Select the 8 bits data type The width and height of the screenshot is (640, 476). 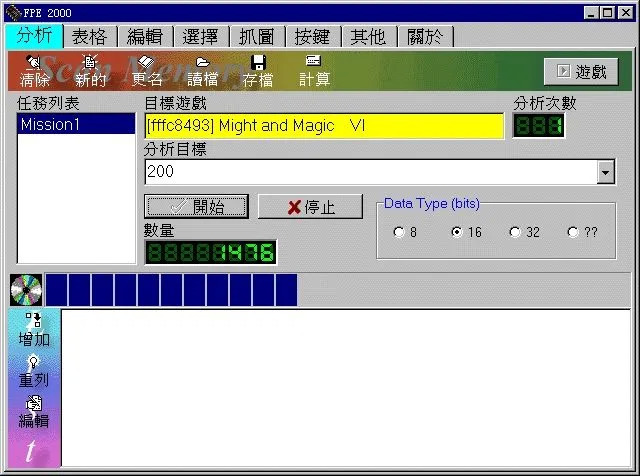click(x=399, y=232)
